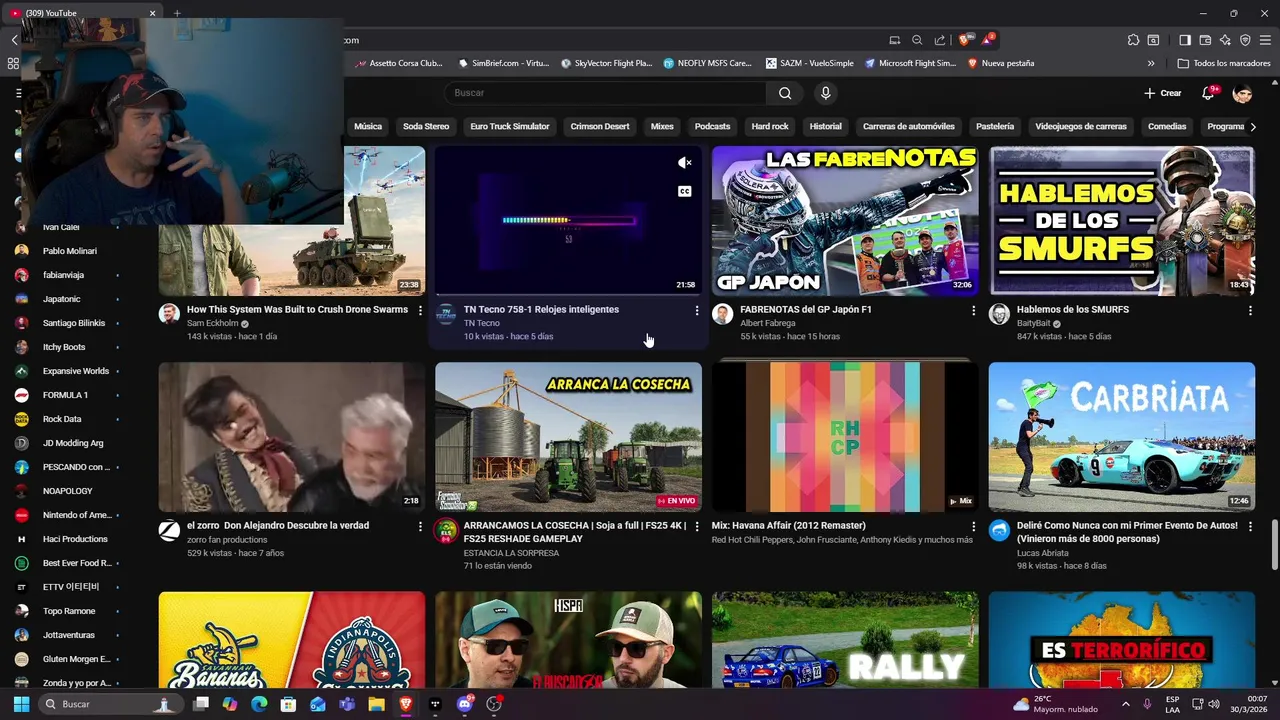Viewport: 1280px width, 720px height.
Task: Open SimBrief.com bookmark
Action: coord(503,63)
